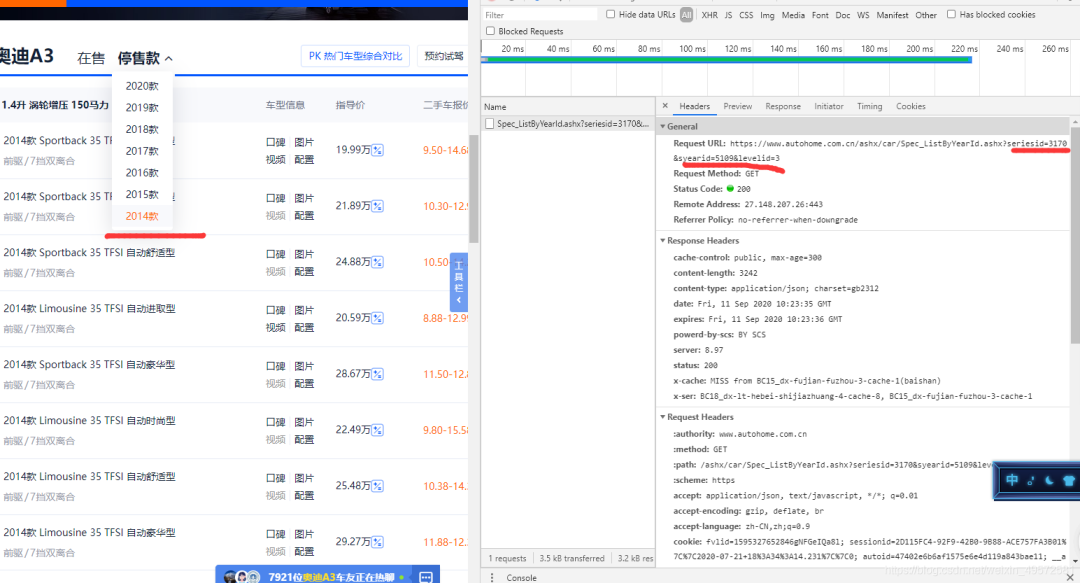Open loan calculator icon beside 25.48万
Image resolution: width=1080 pixels, height=583 pixels.
[377, 486]
